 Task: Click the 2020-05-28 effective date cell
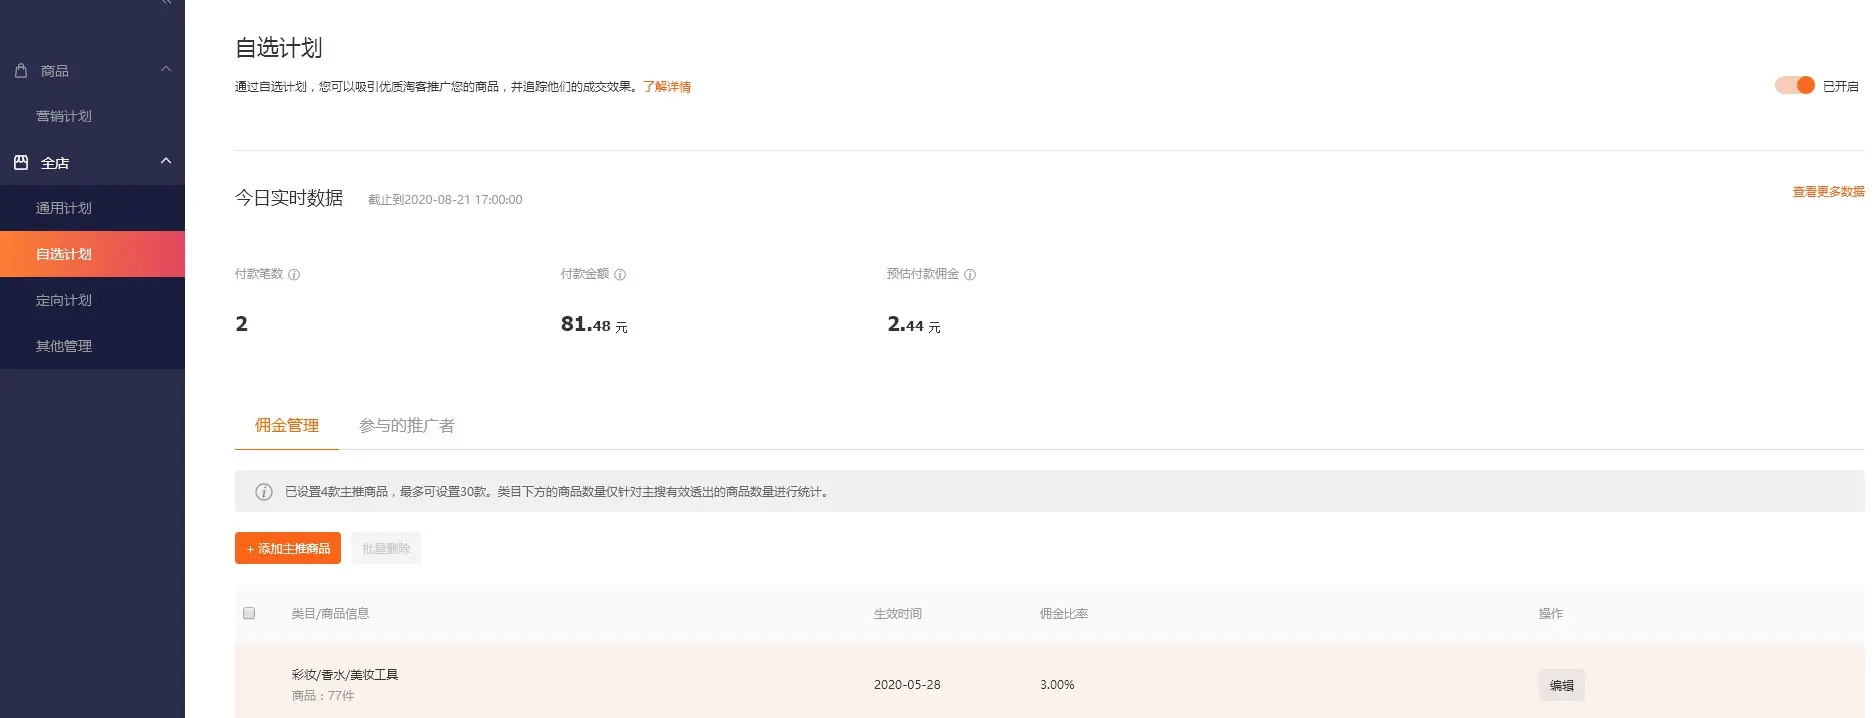907,685
